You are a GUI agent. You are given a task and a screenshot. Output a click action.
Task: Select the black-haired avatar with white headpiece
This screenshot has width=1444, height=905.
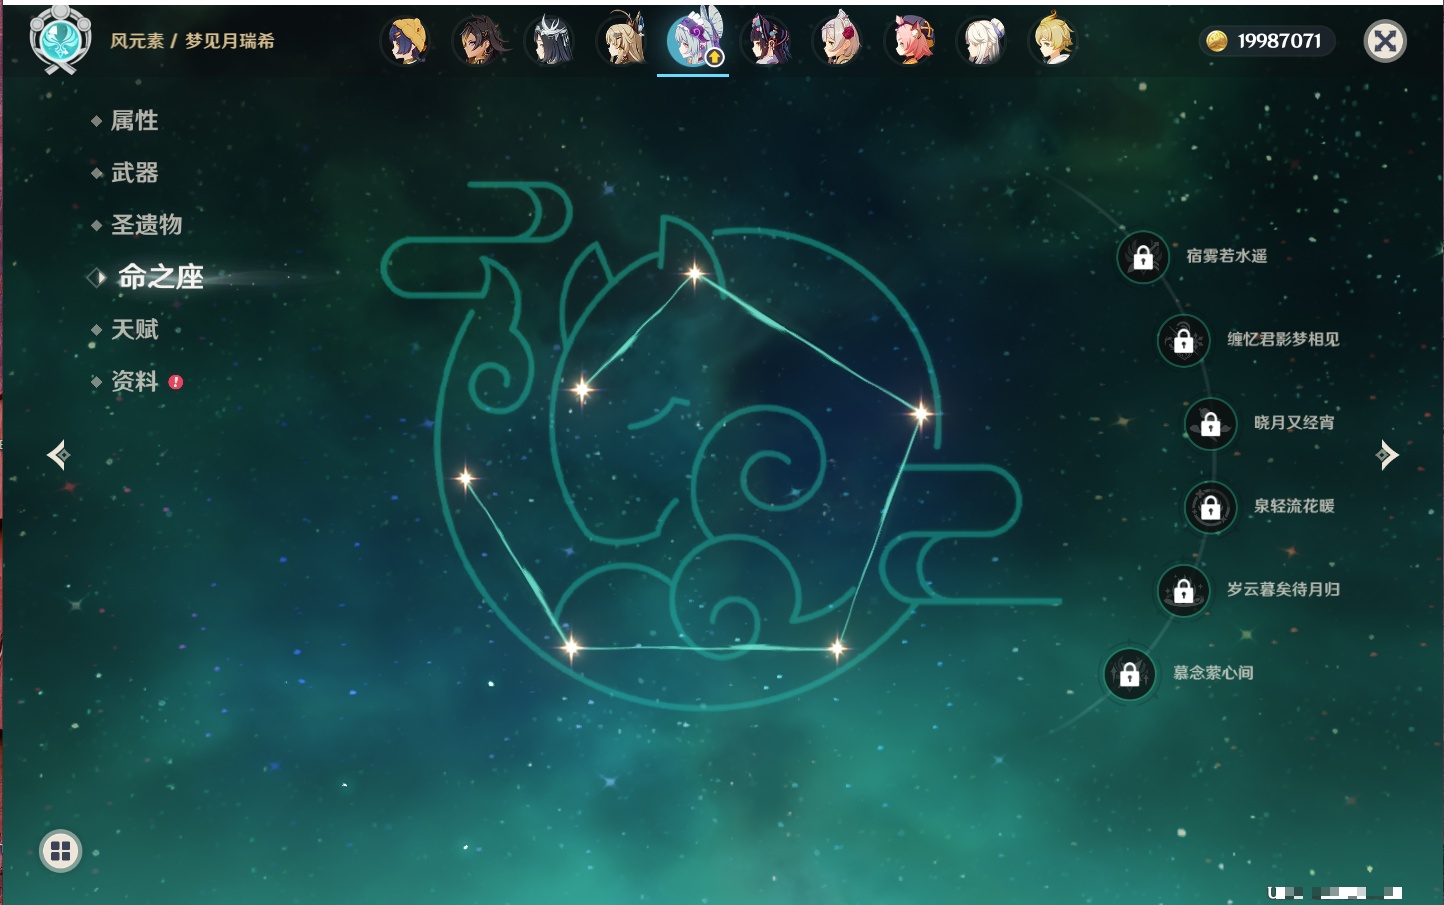pyautogui.click(x=551, y=41)
